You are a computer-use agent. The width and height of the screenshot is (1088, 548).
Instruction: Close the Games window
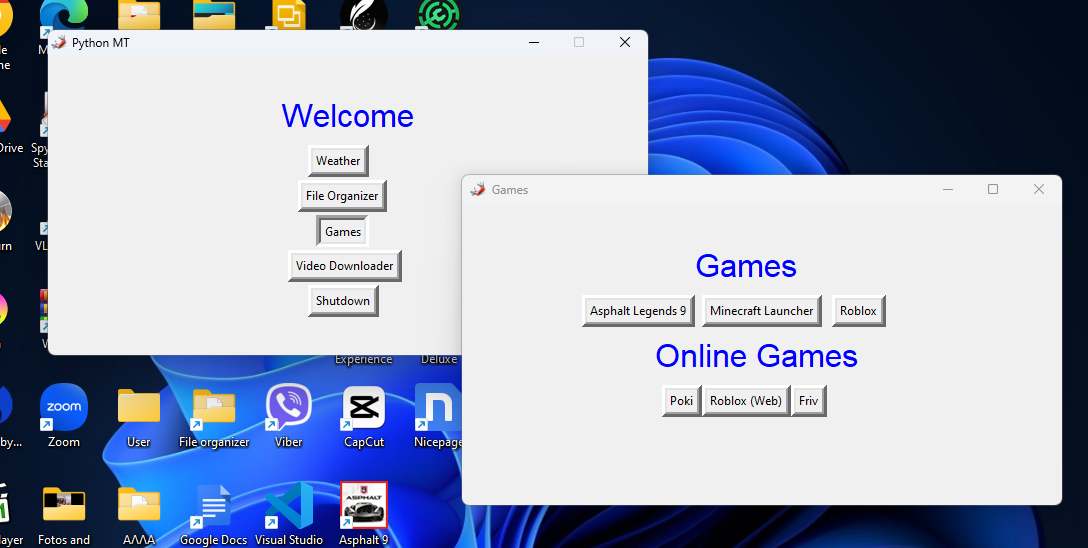click(1039, 189)
